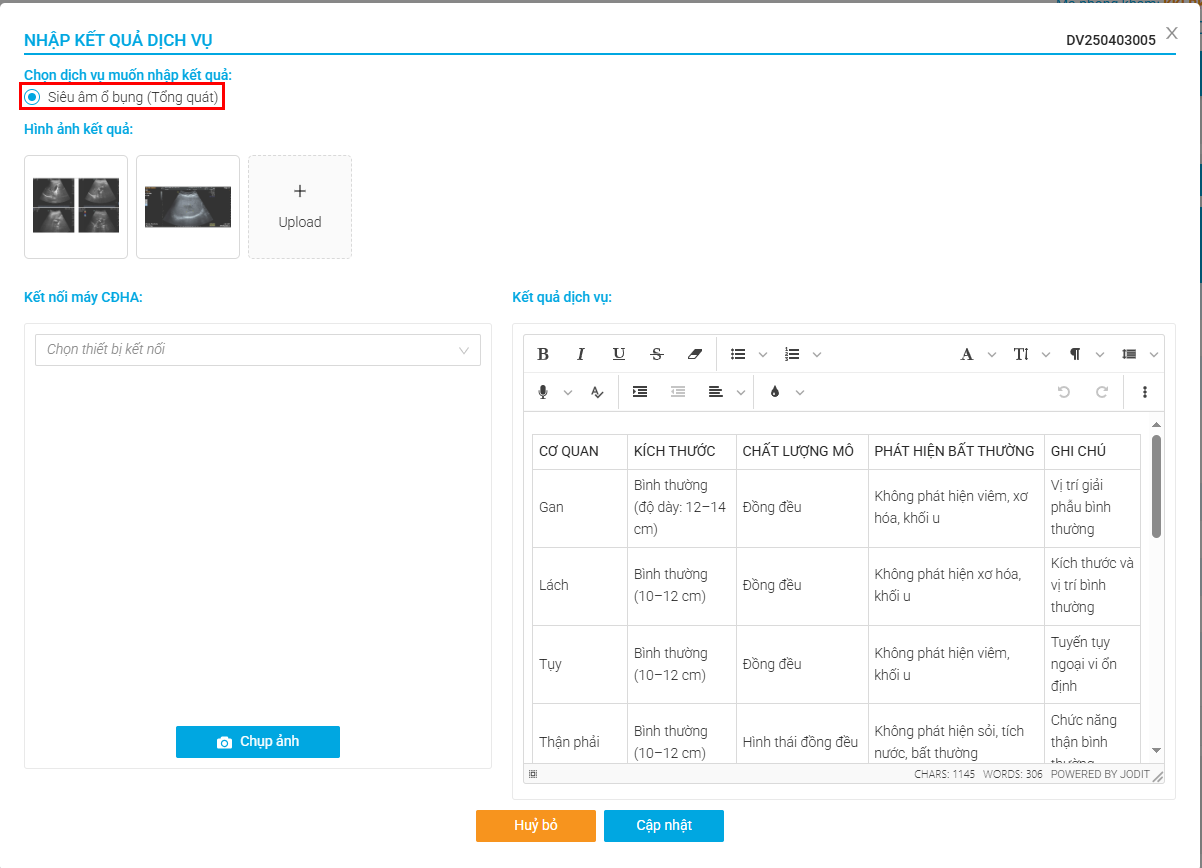Open the 'Chọn thiết bị kết nối' device dropdown
The image size is (1202, 868).
[258, 350]
